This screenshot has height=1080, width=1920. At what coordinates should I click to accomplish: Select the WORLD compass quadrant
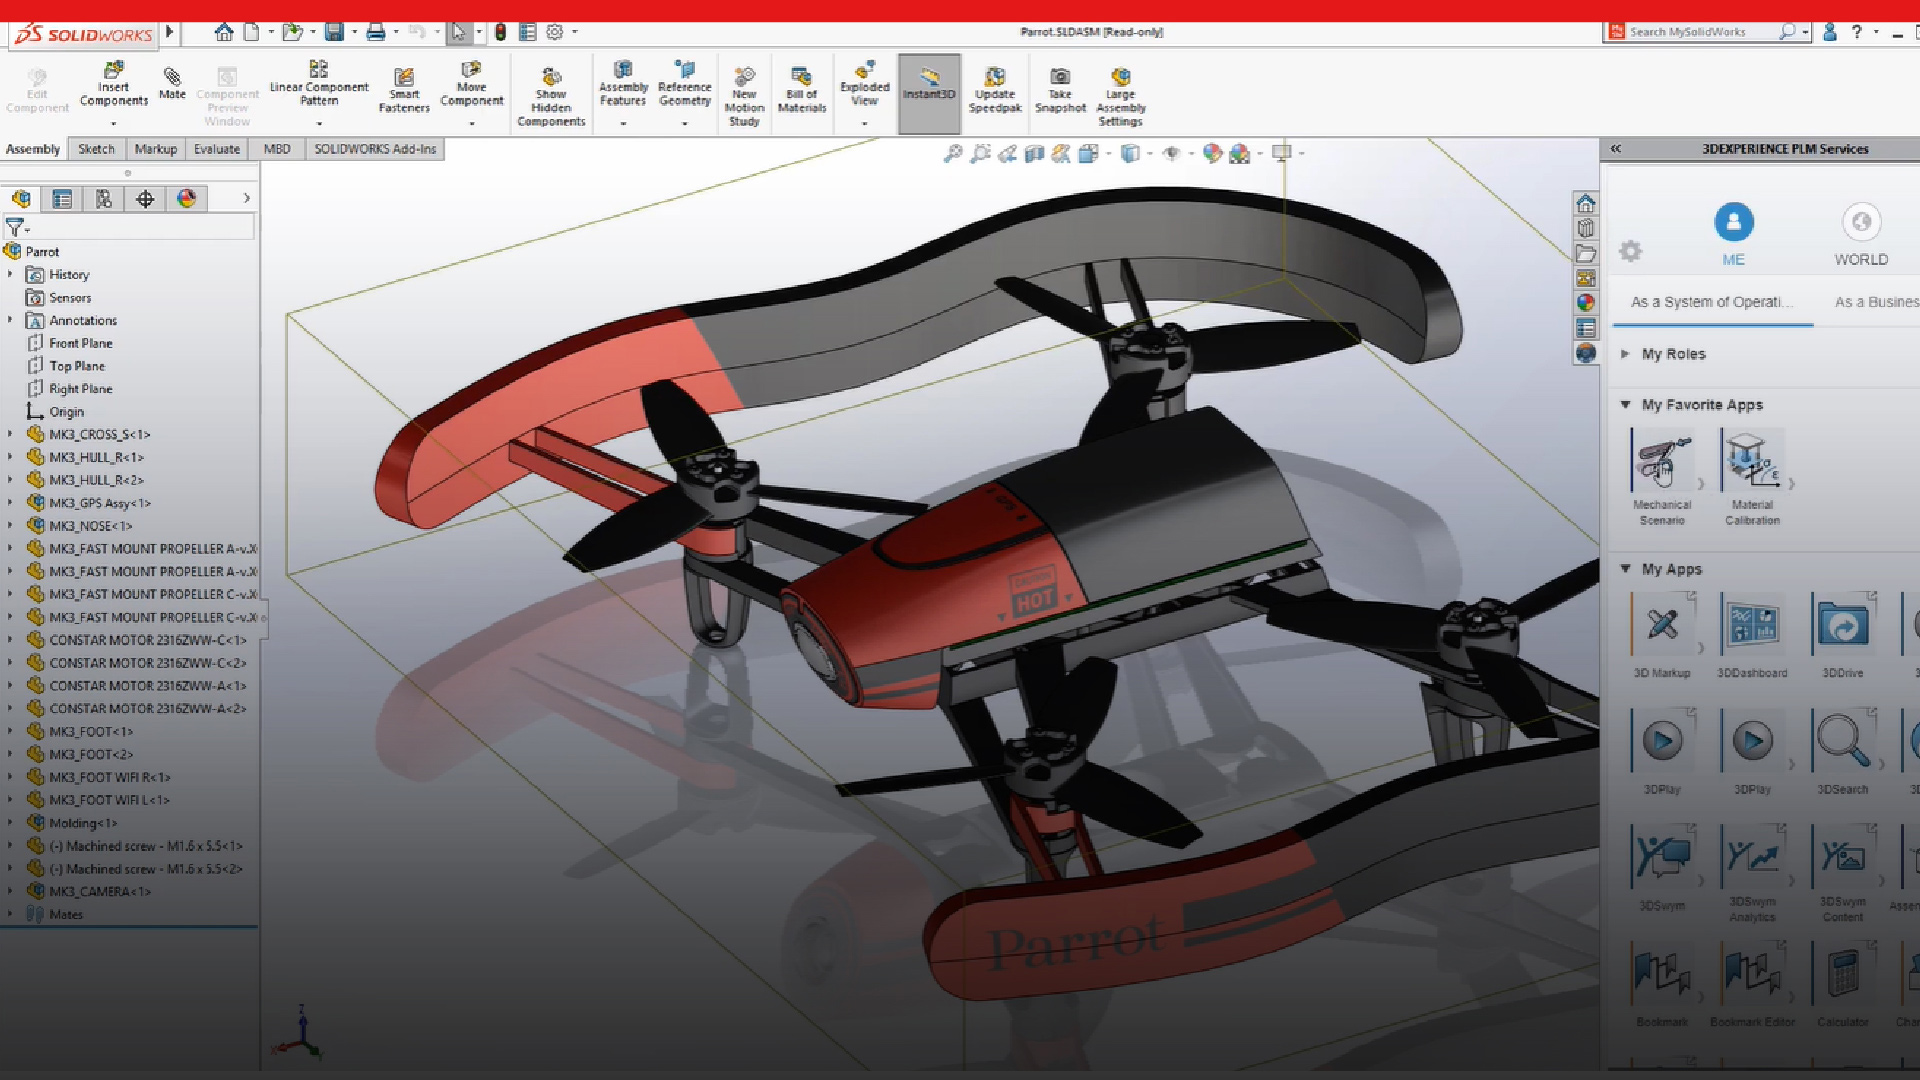click(1861, 234)
